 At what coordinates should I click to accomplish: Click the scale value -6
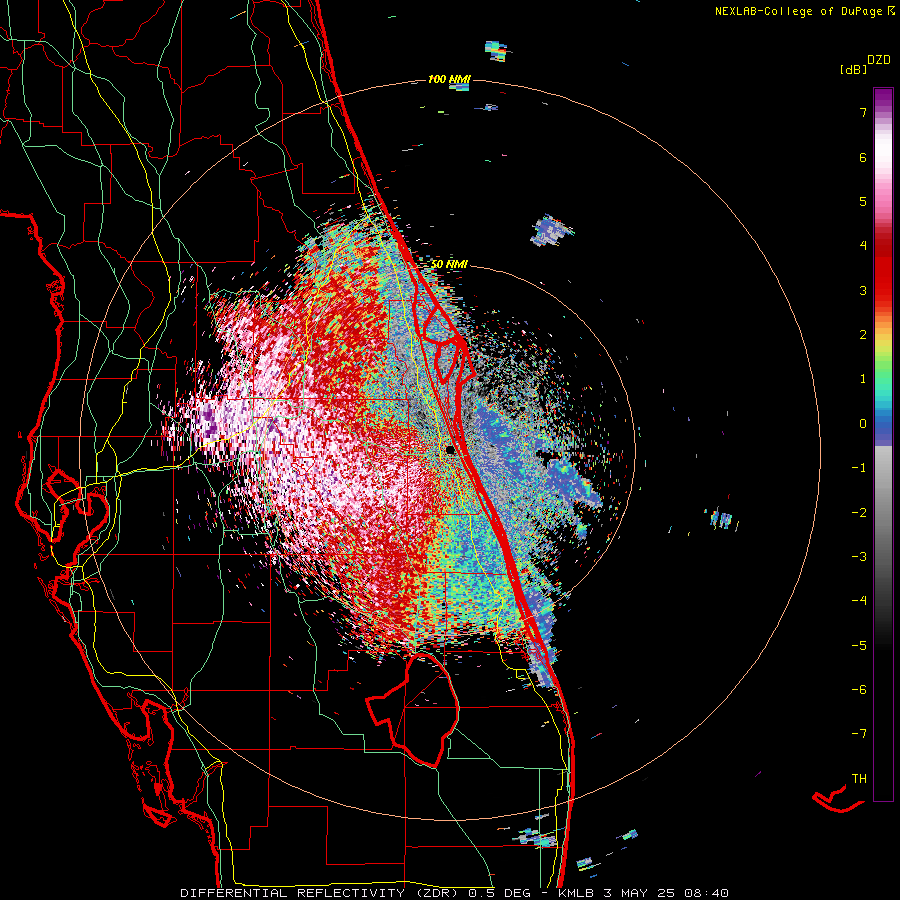(859, 689)
